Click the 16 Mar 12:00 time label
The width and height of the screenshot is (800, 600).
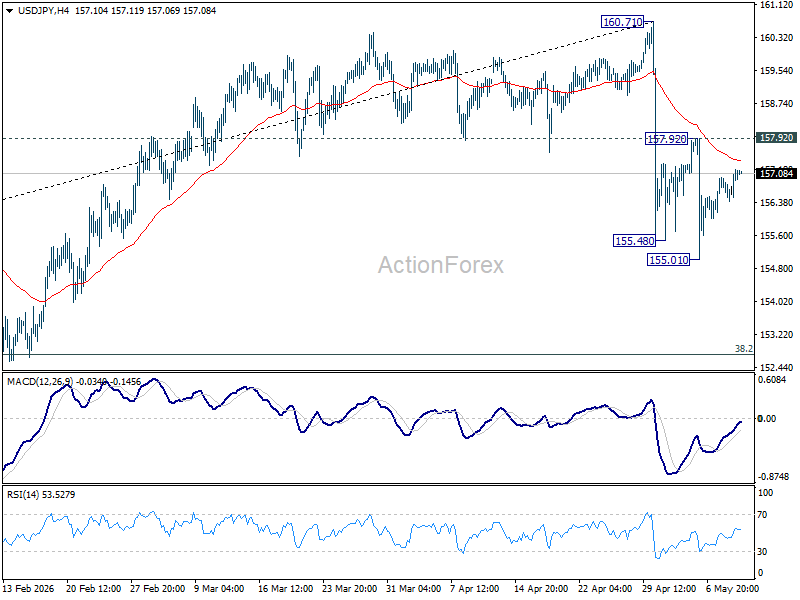click(x=286, y=589)
